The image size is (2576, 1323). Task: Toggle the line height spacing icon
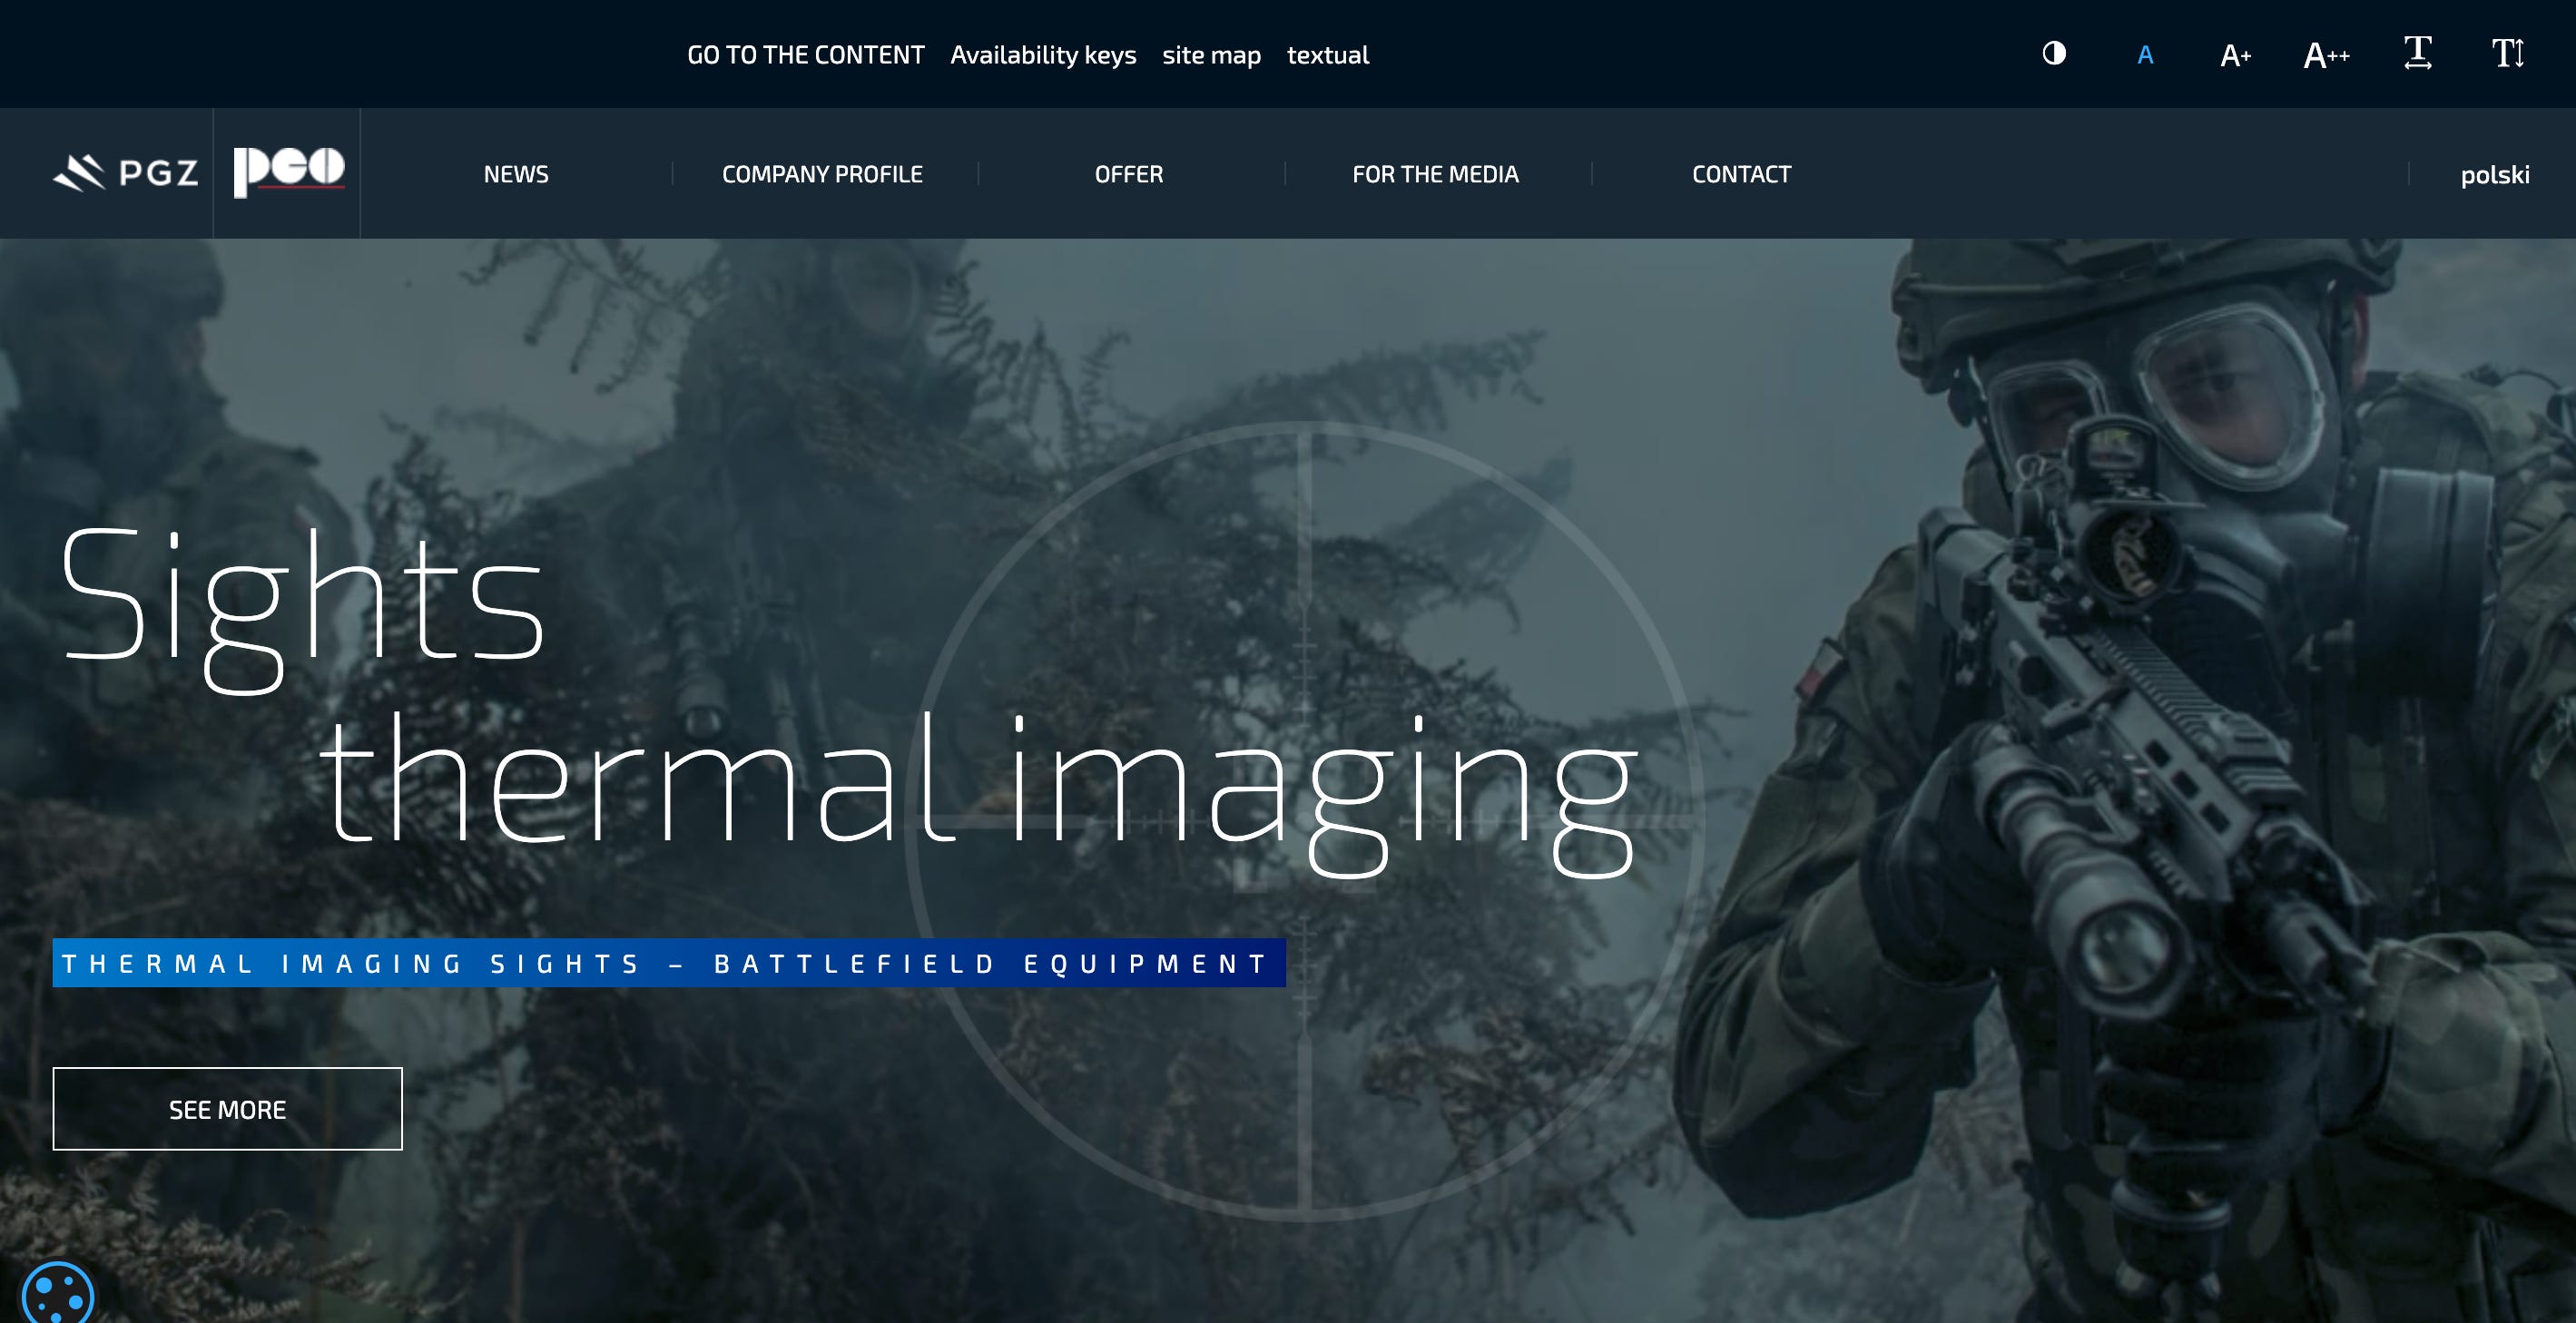click(2508, 53)
